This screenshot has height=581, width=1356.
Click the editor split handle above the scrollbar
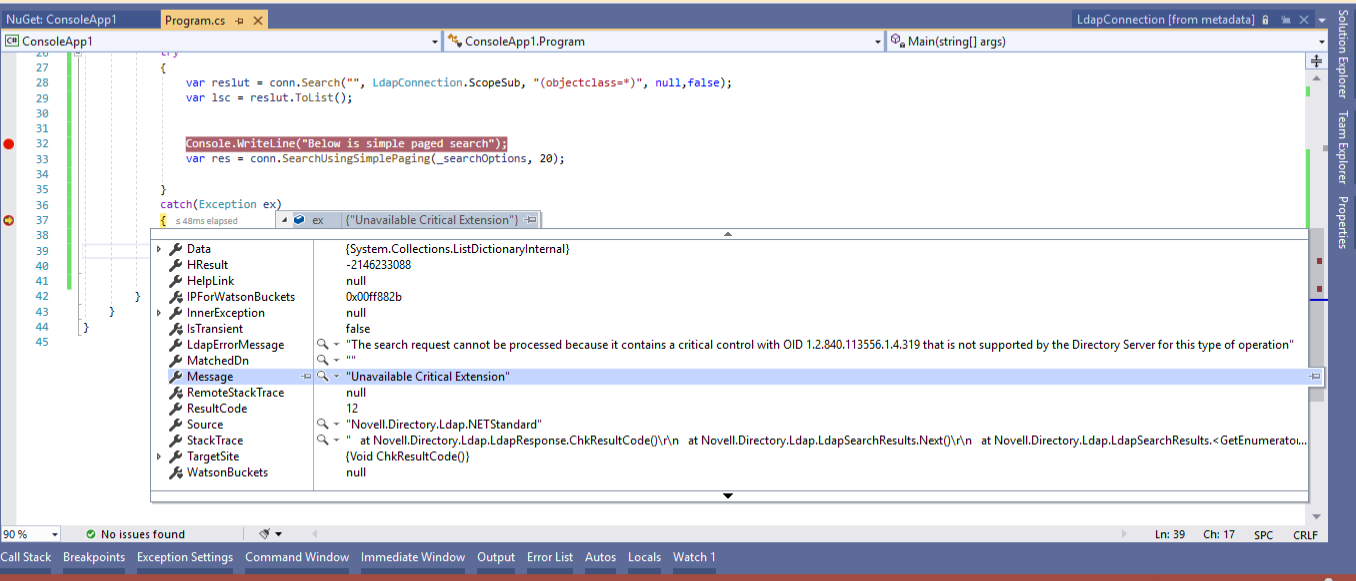[x=1315, y=61]
